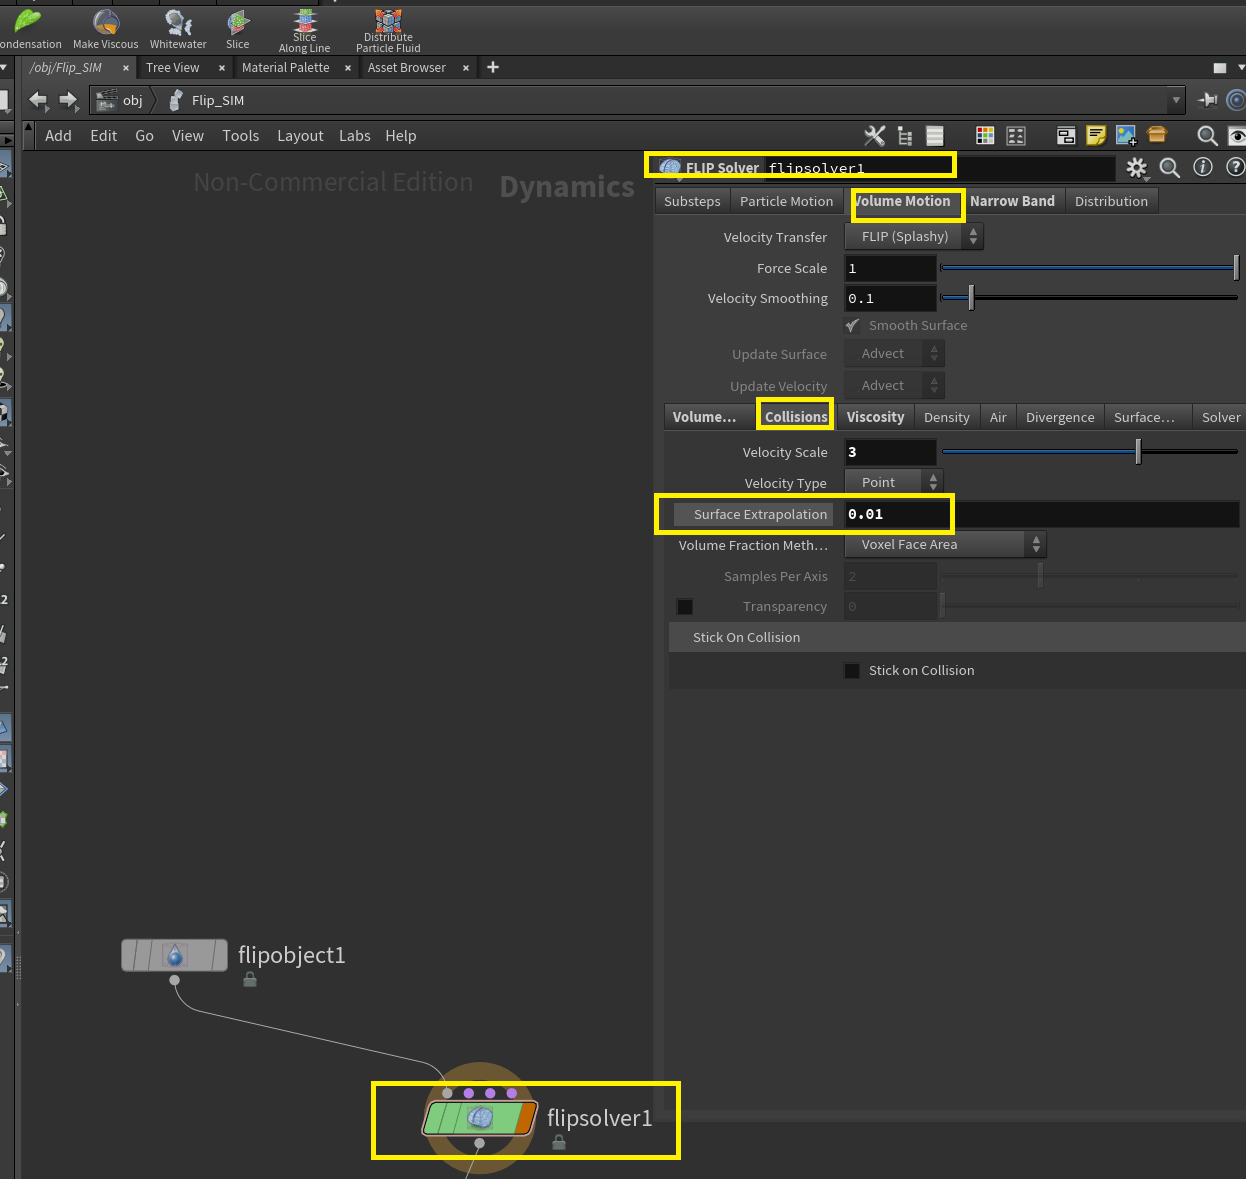1246x1179 pixels.
Task: Switch to the Particle Motion tab
Action: 786,202
